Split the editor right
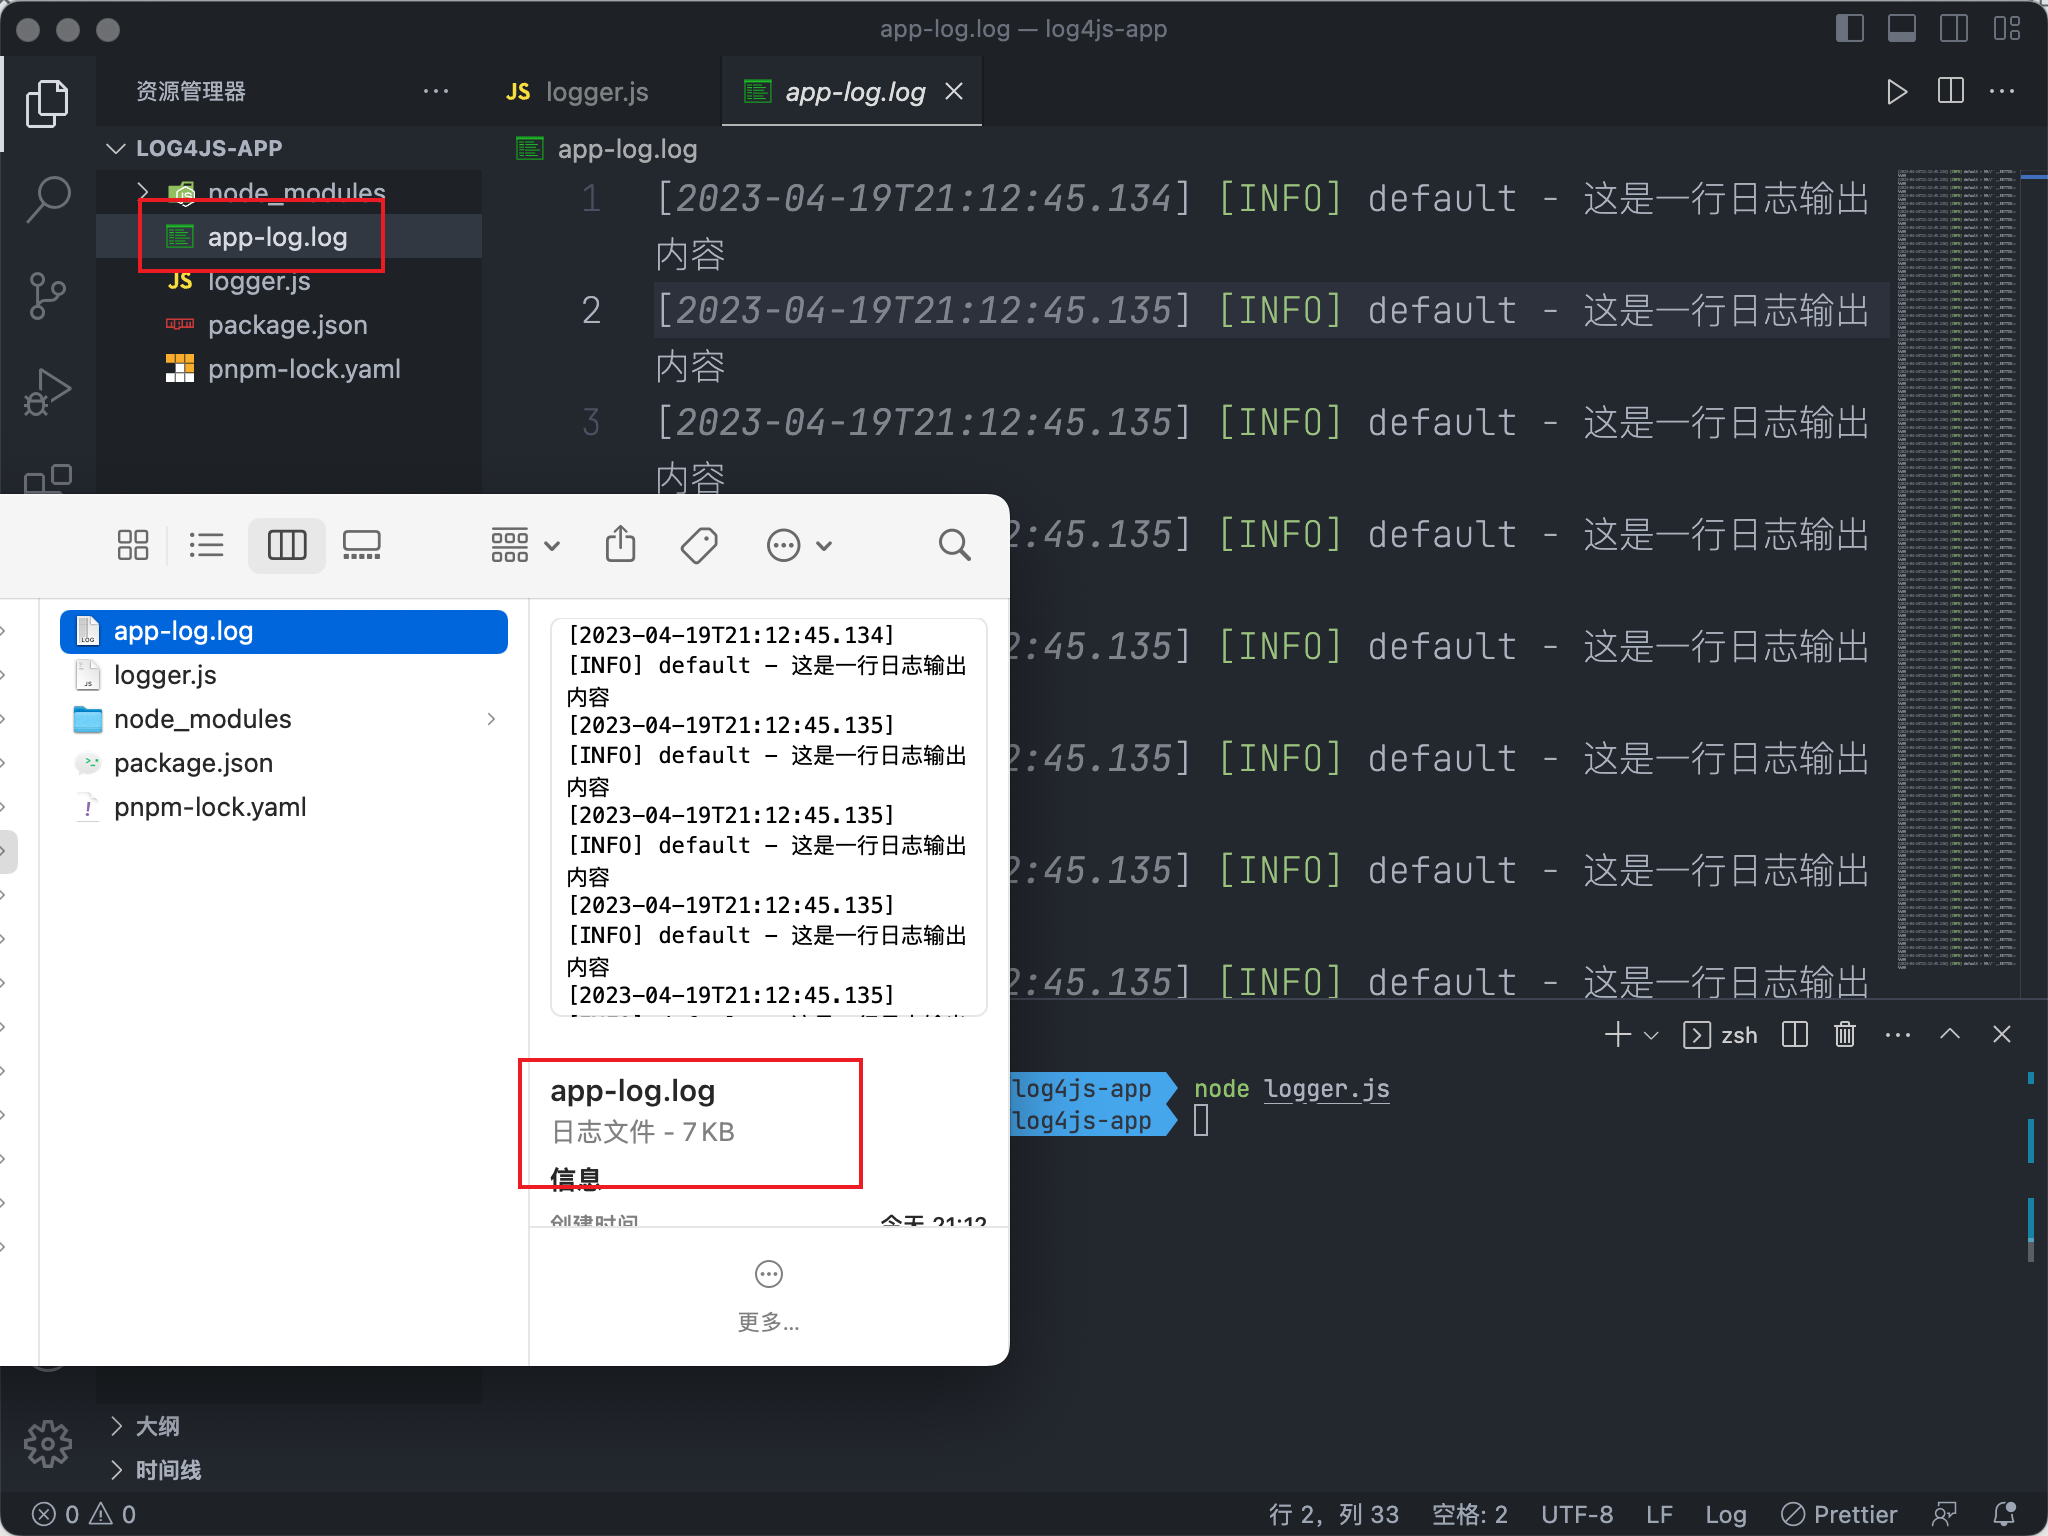Viewport: 2048px width, 1536px height. 1950,91
